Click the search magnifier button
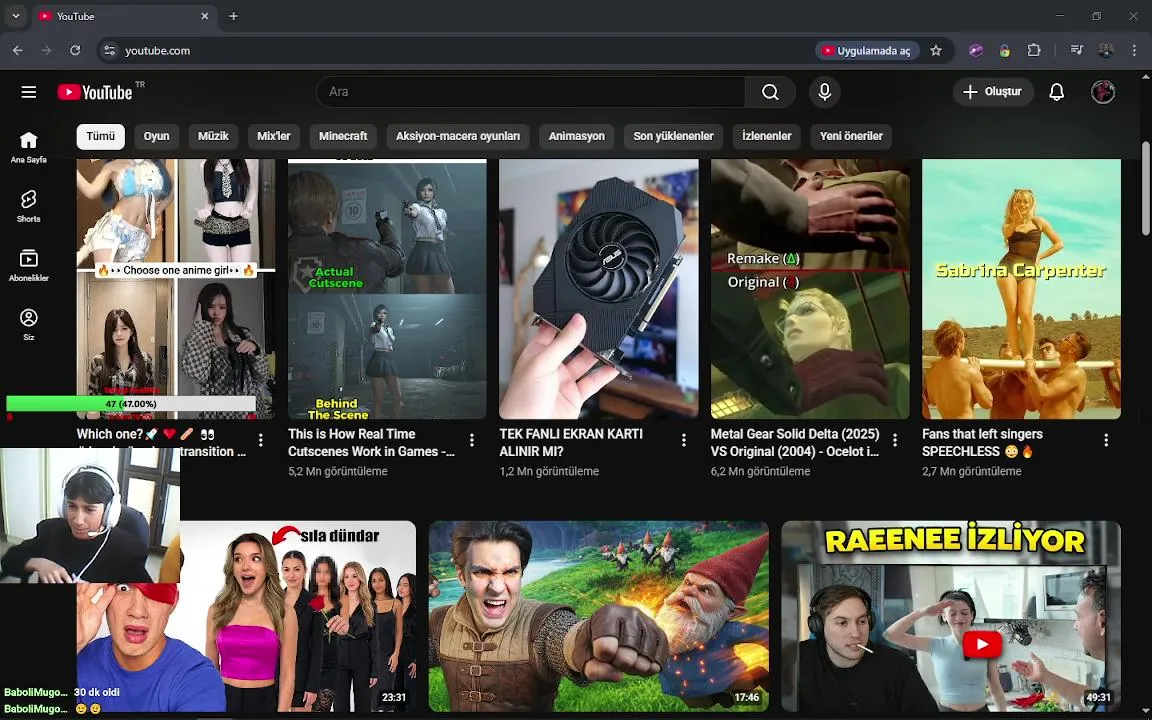This screenshot has height=720, width=1152. tap(770, 92)
